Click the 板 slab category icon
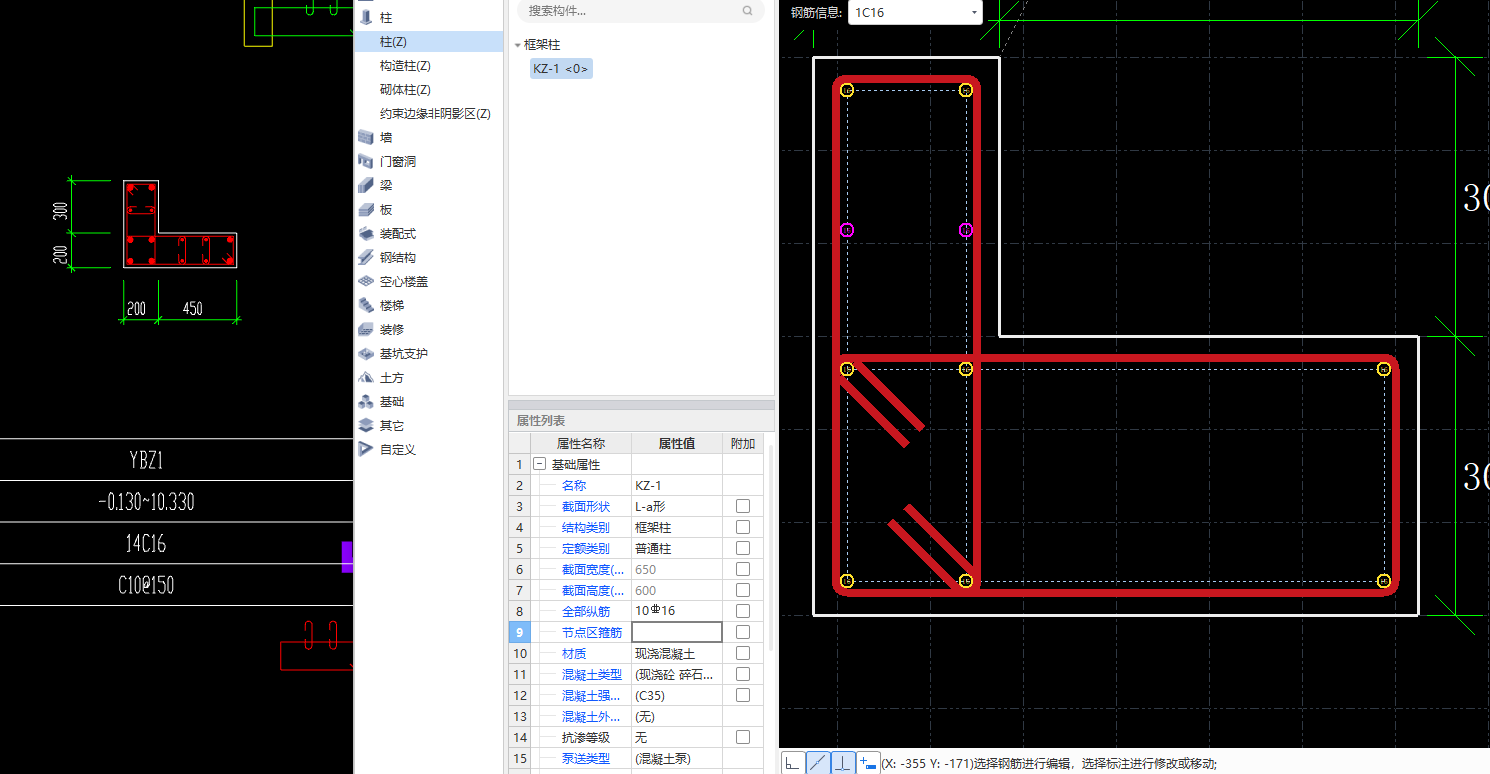Image resolution: width=1490 pixels, height=774 pixels. coord(365,209)
